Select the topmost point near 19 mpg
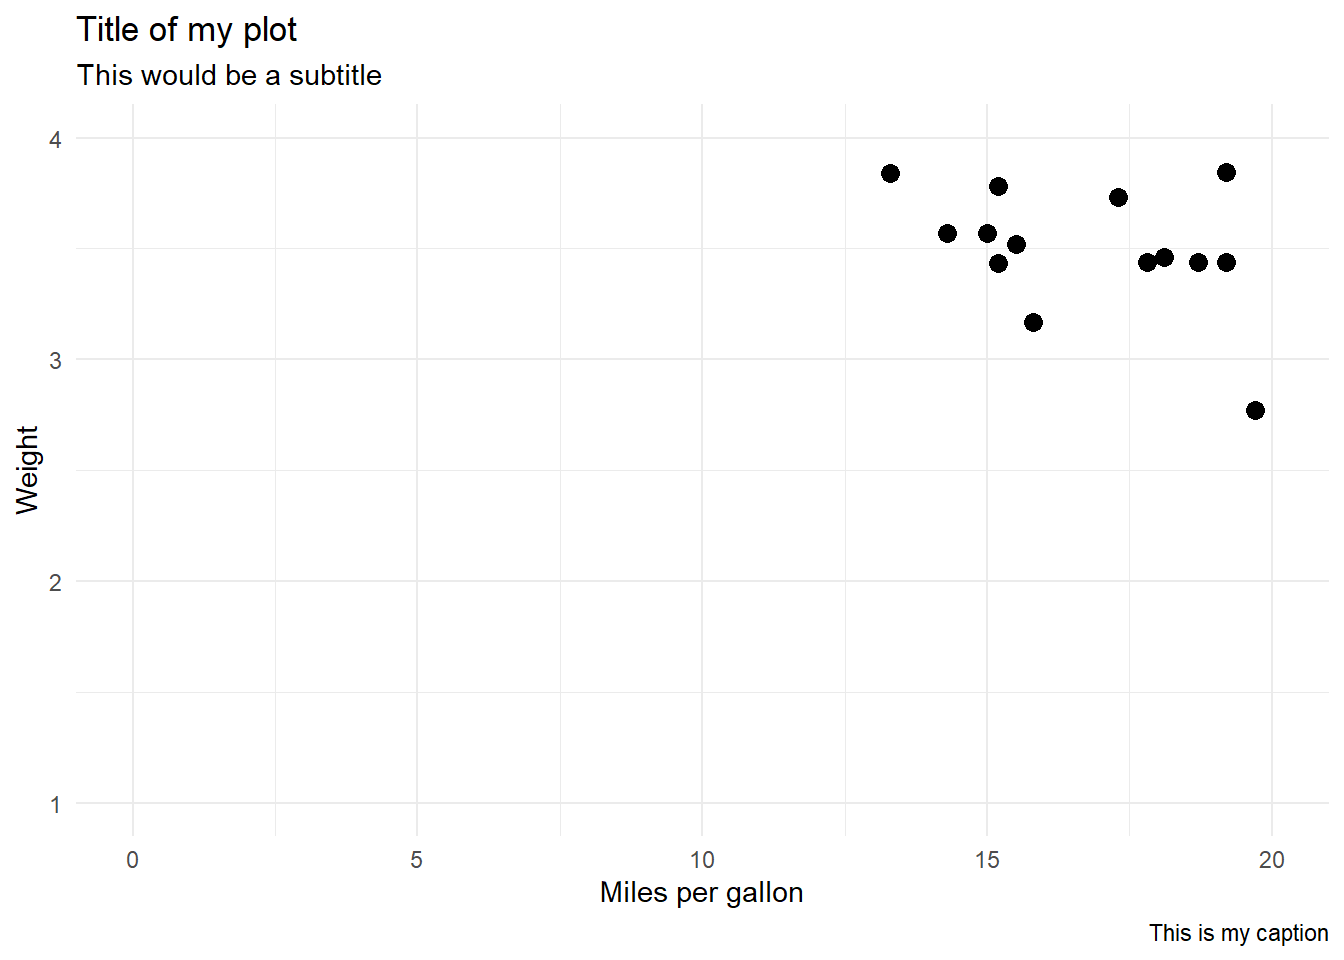Viewport: 1344px width, 960px height. click(1226, 172)
